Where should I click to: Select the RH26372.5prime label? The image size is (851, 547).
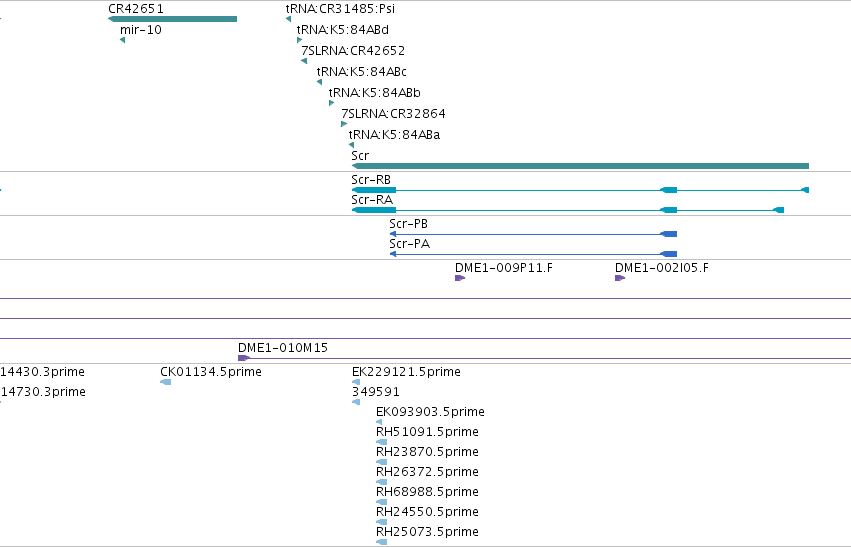[x=427, y=472]
